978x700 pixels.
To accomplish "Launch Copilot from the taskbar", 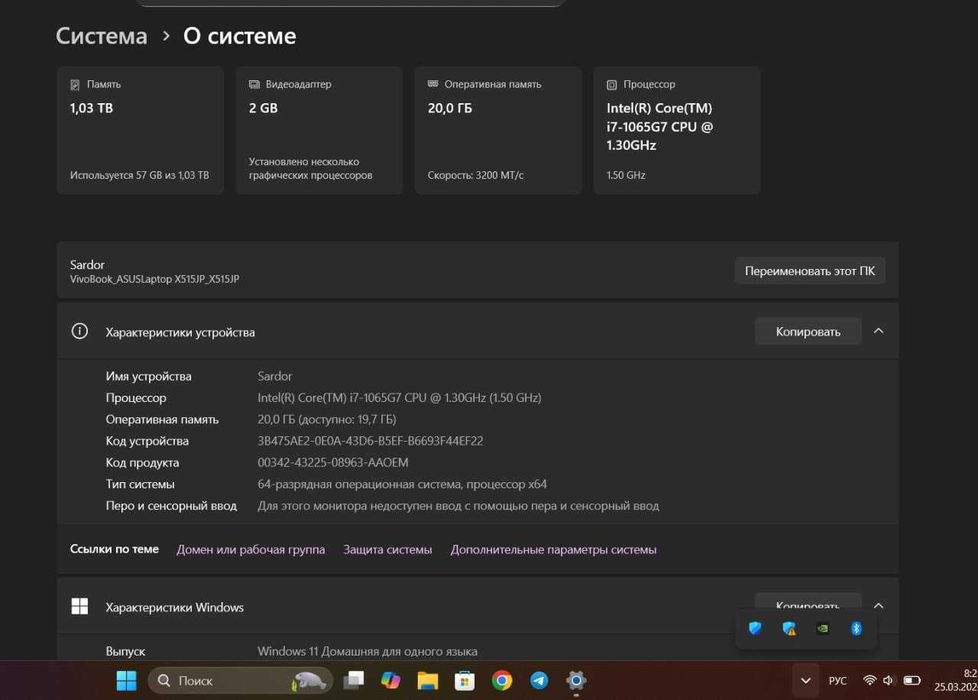I will [390, 680].
